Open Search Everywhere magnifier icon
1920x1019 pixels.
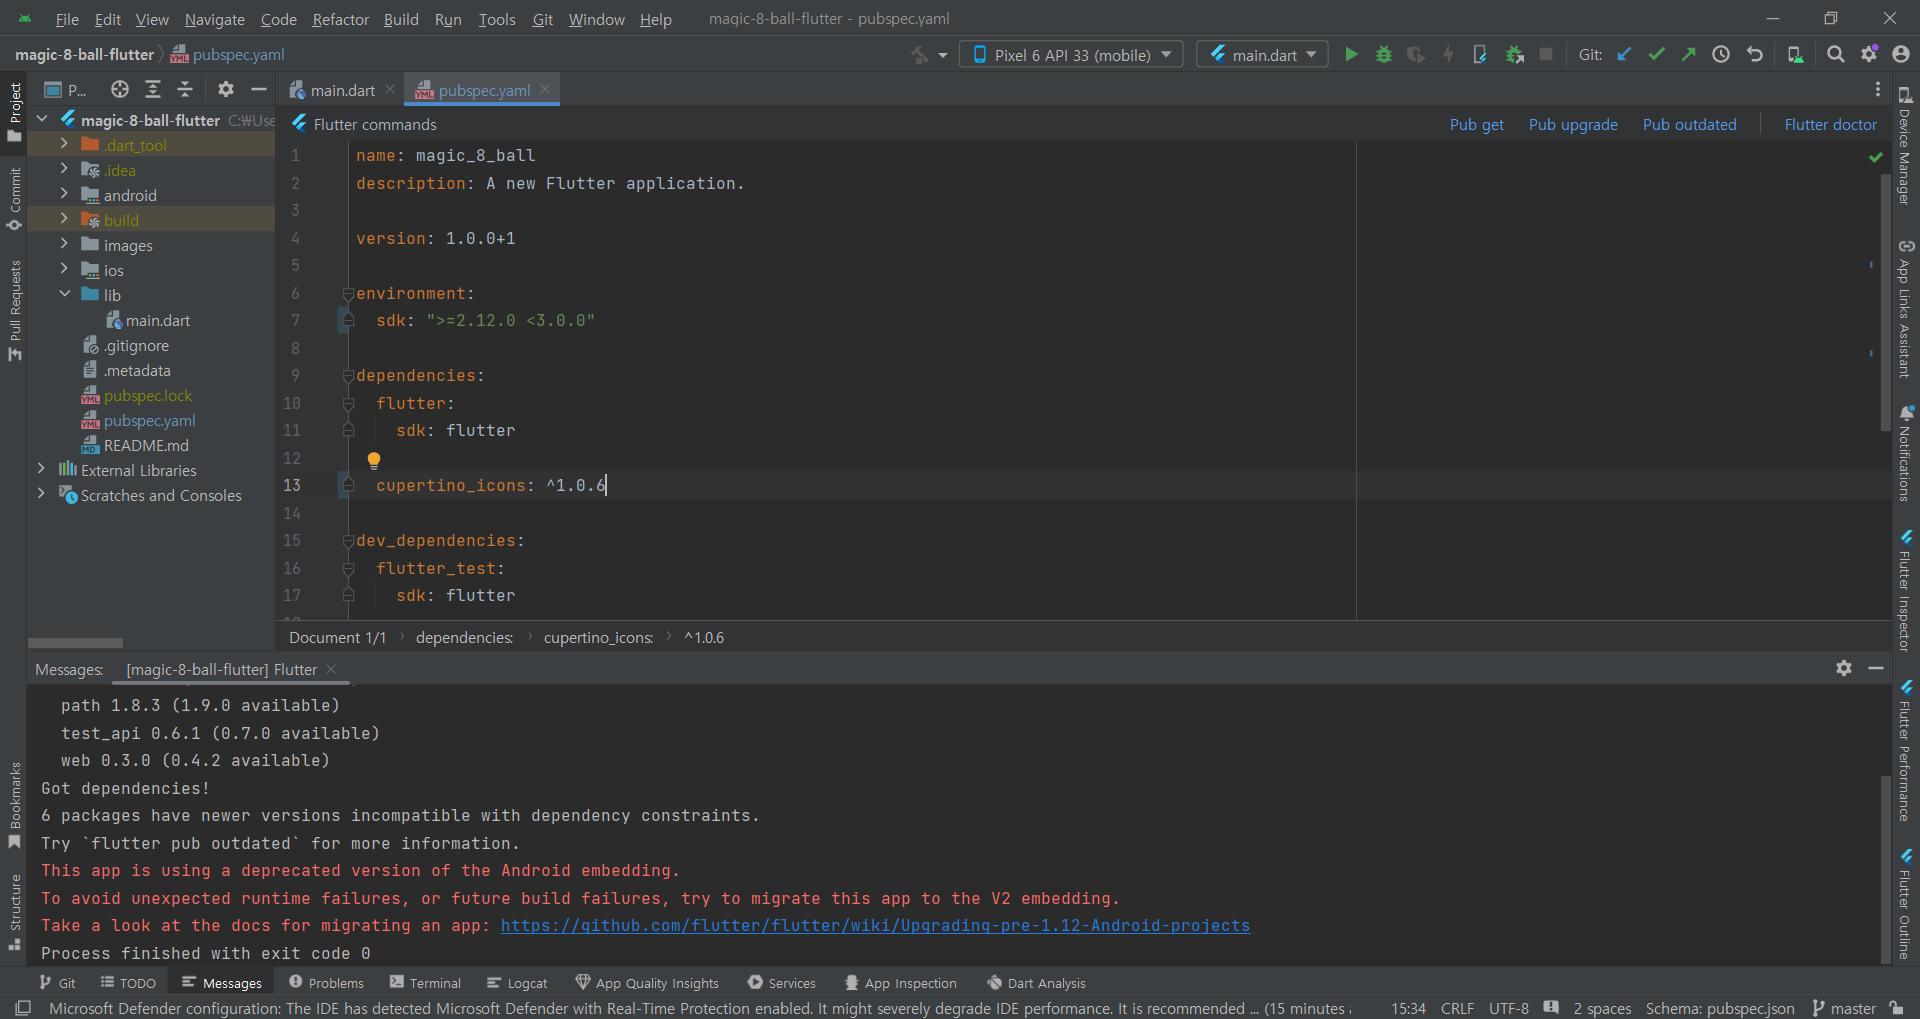coord(1836,55)
